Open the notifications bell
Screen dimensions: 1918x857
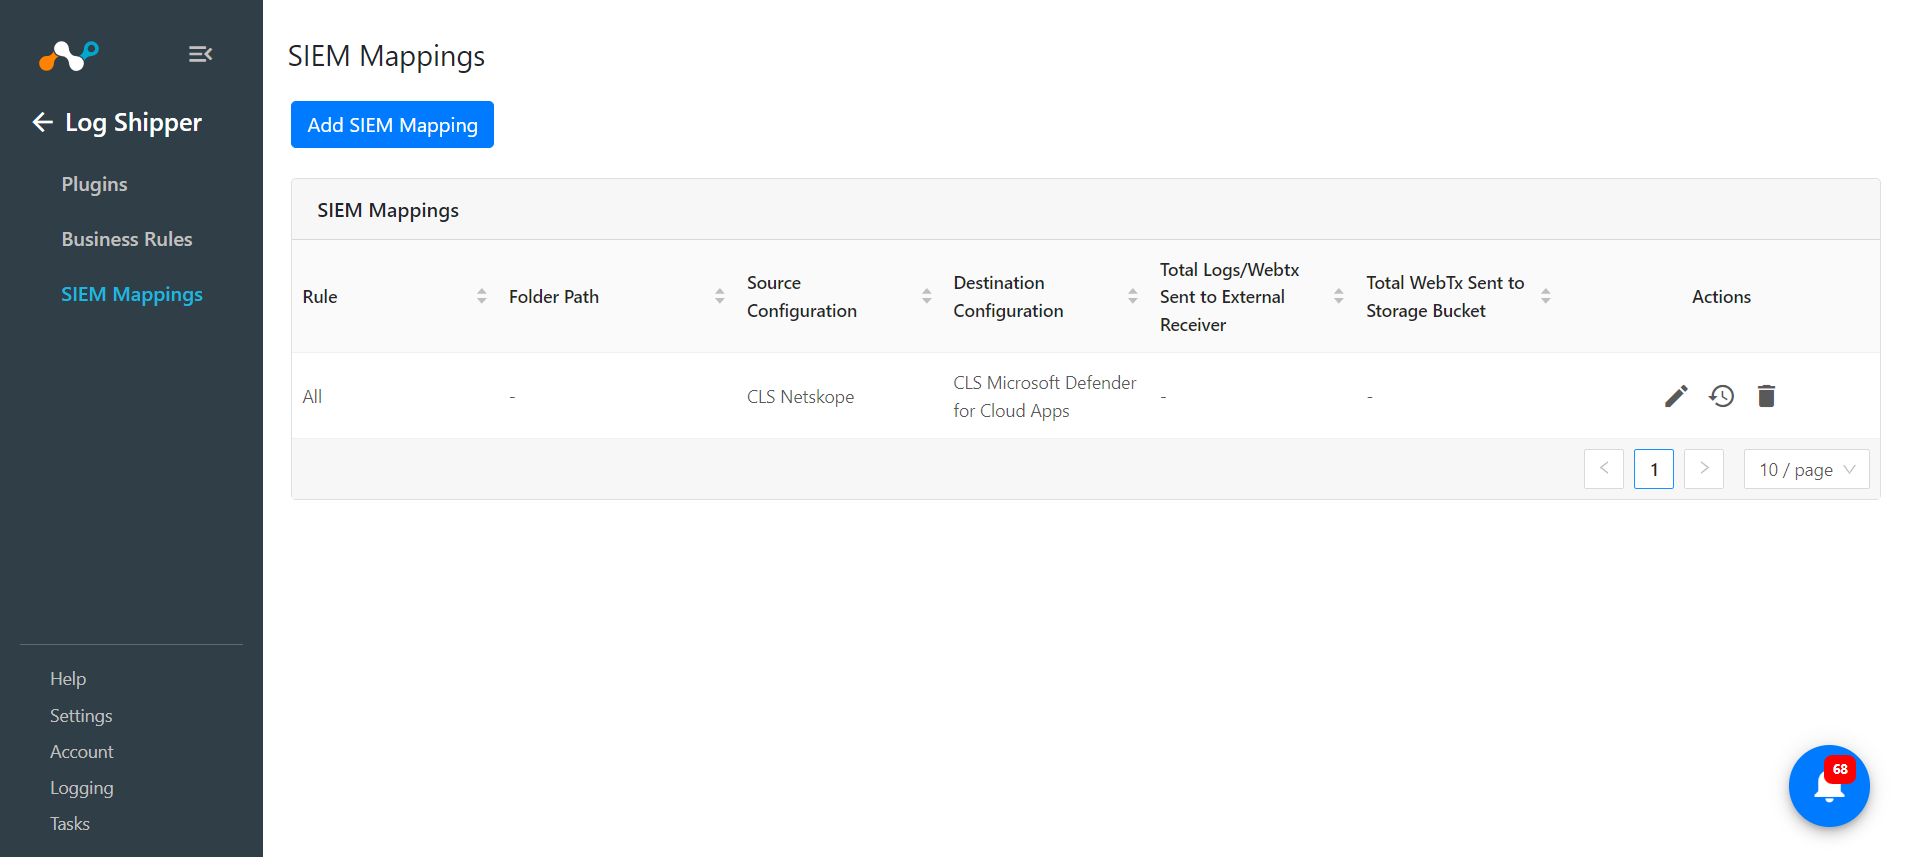1829,786
